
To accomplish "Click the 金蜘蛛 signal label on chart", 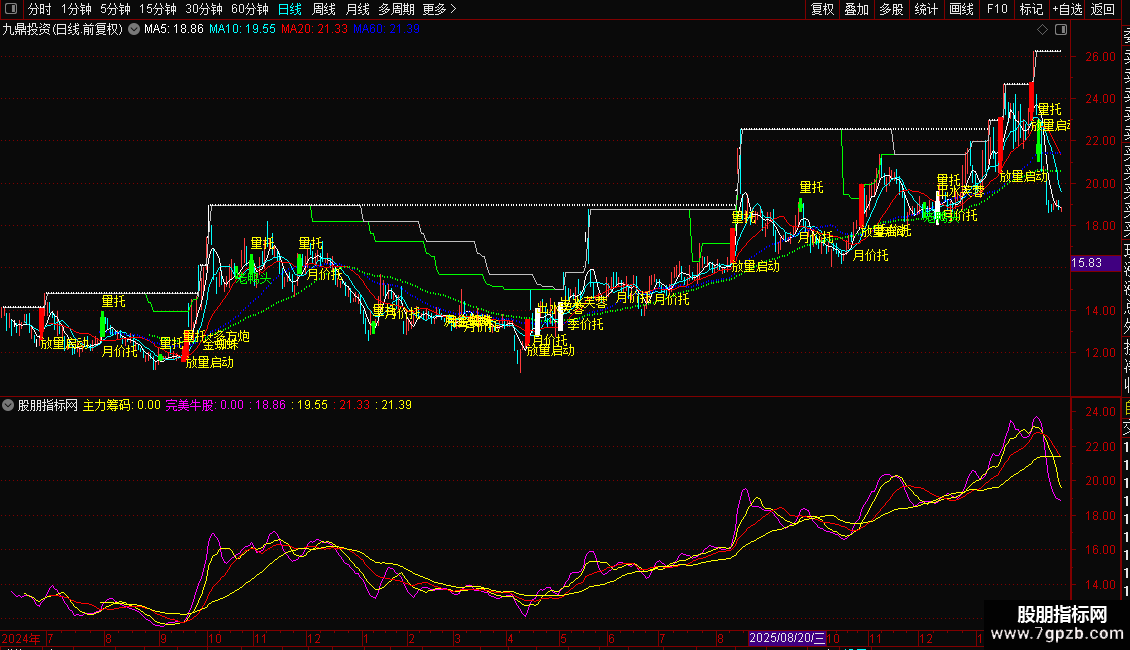I will point(221,344).
